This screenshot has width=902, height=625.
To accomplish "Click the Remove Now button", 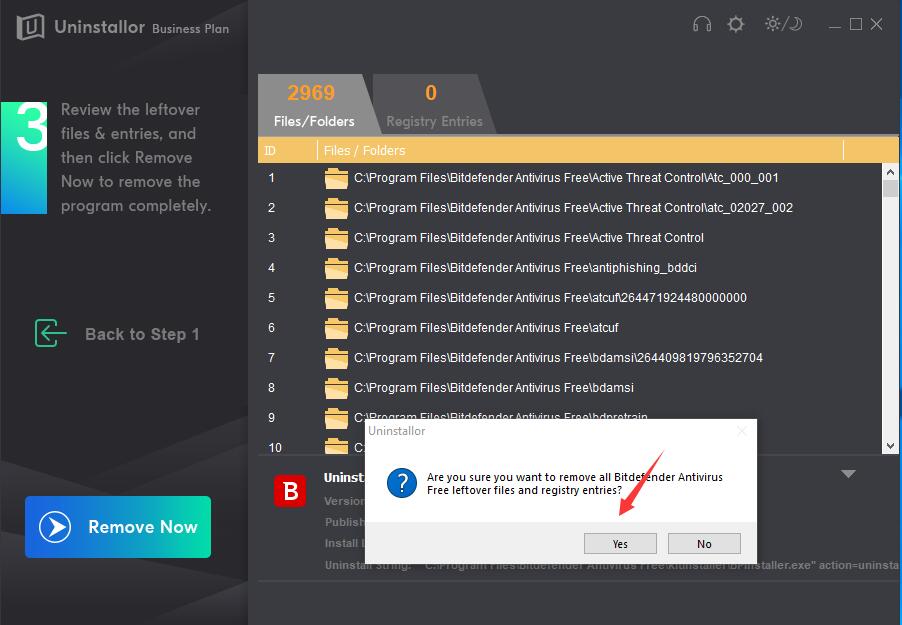I will [118, 527].
